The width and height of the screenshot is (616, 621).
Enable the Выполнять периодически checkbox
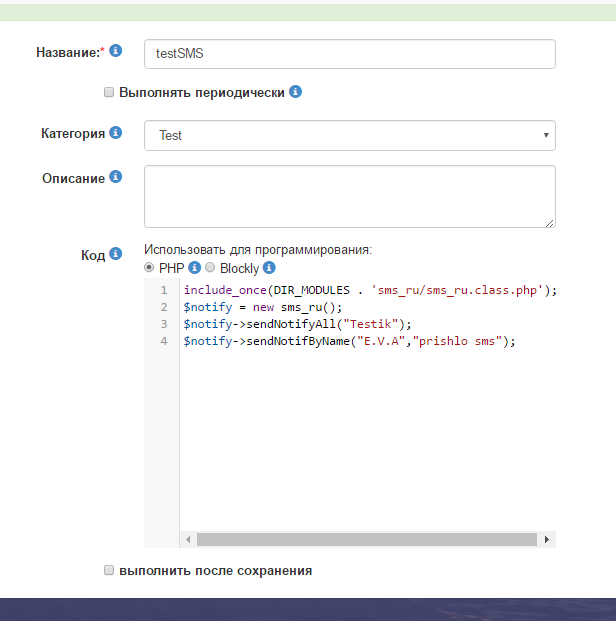(109, 92)
